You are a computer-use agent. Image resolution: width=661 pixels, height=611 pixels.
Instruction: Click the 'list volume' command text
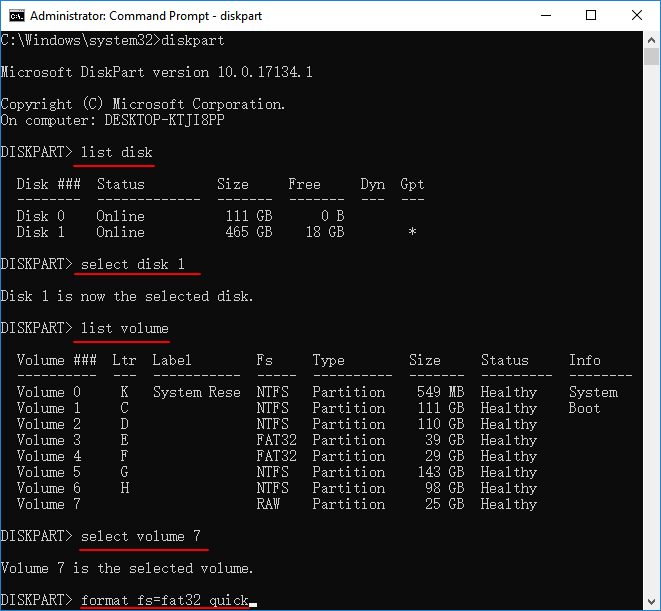(124, 328)
